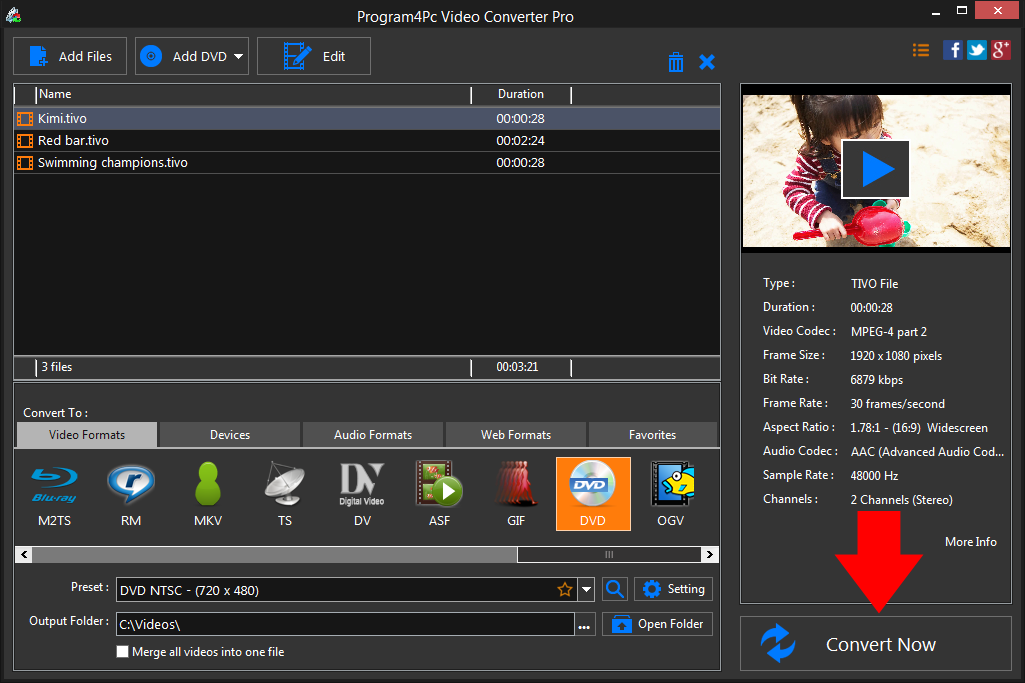
Task: Click the format scrollbar left arrow
Action: (x=24, y=555)
